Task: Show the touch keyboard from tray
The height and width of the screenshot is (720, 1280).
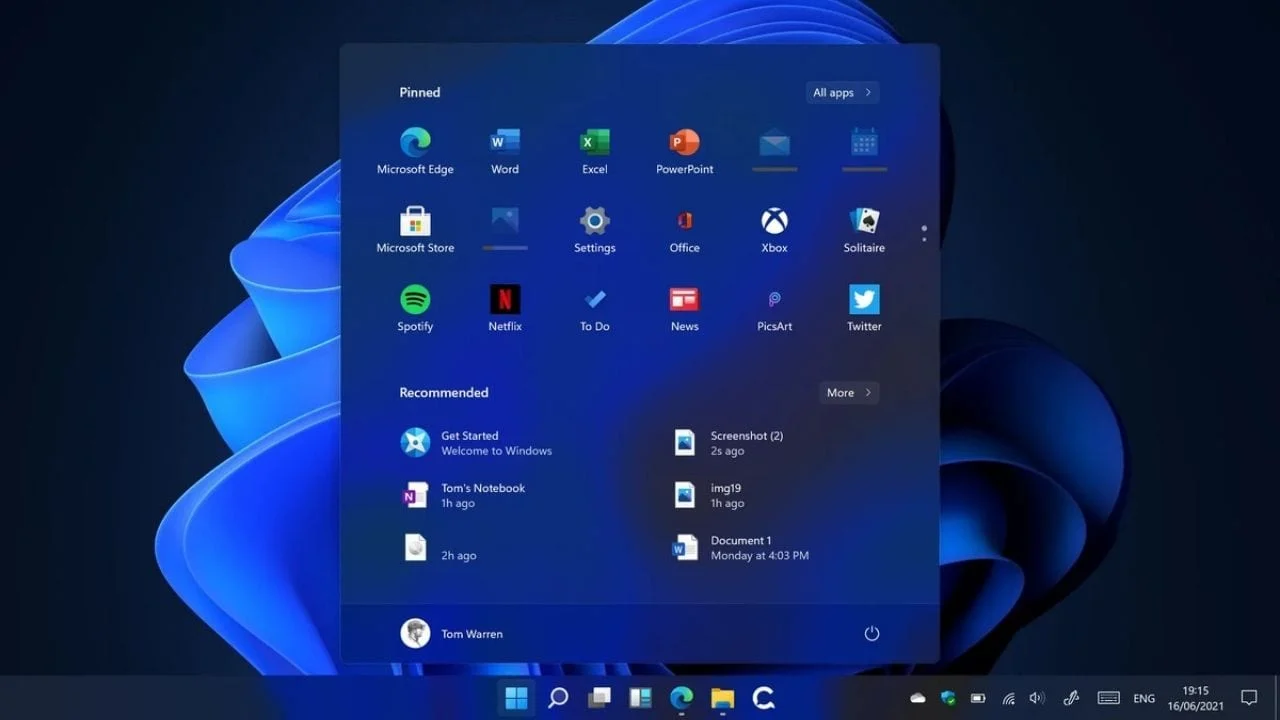Action: pyautogui.click(x=1108, y=698)
